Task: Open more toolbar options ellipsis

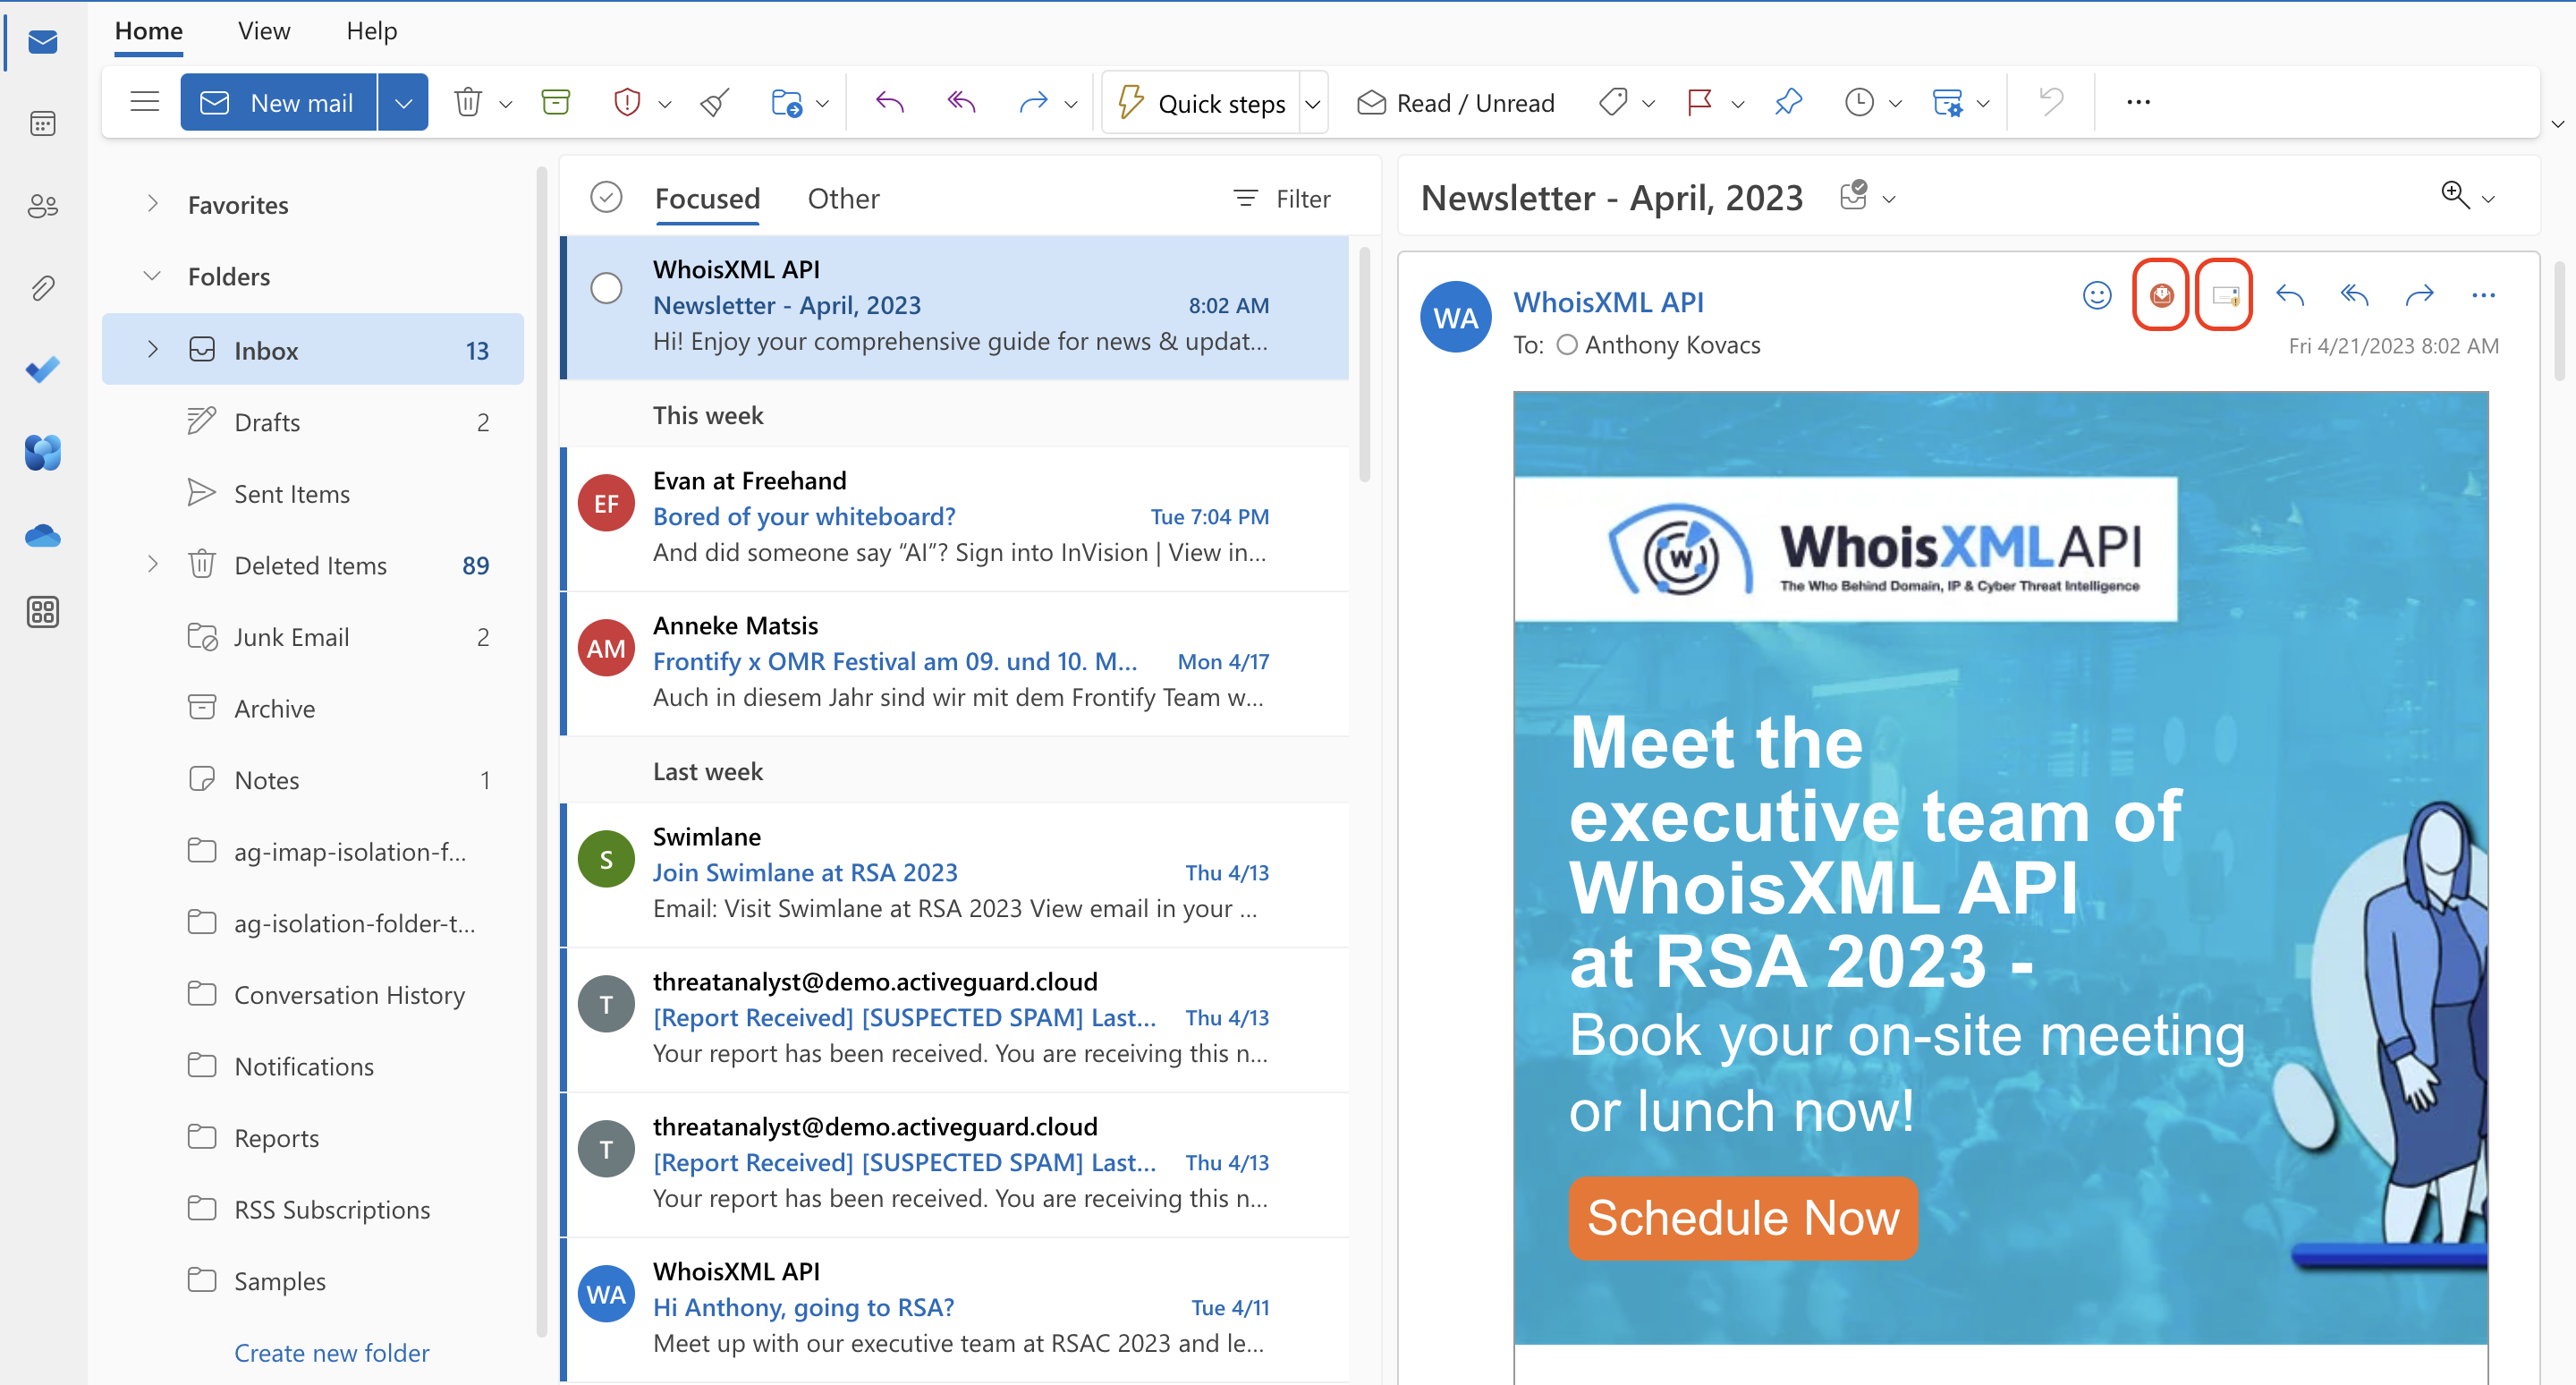Action: pyautogui.click(x=2138, y=102)
